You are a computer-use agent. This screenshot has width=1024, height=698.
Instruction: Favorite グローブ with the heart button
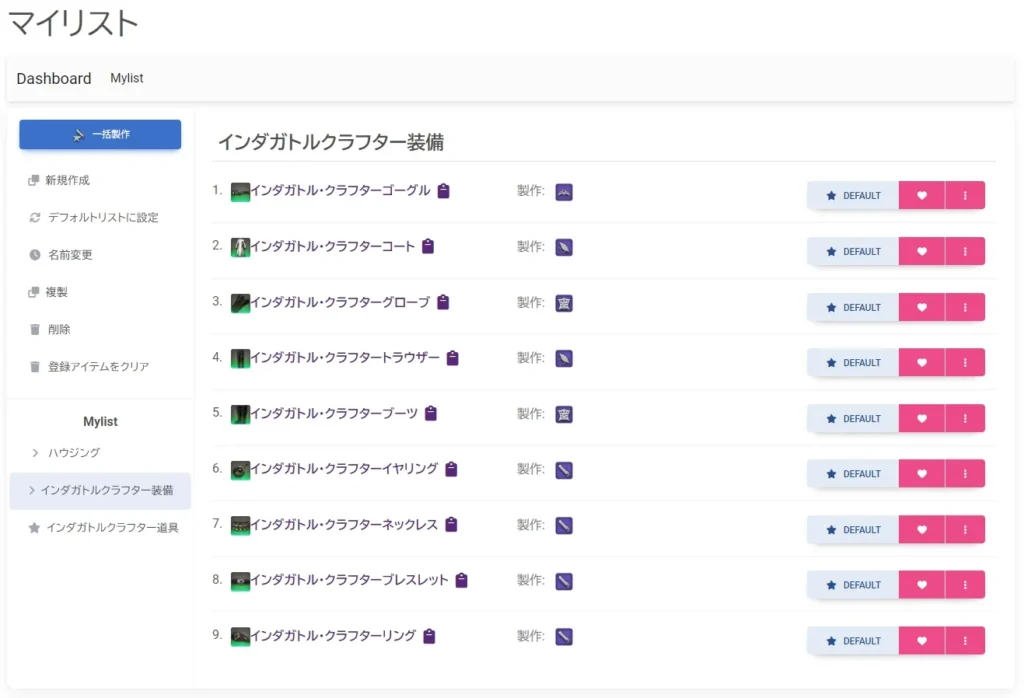pyautogui.click(x=921, y=307)
